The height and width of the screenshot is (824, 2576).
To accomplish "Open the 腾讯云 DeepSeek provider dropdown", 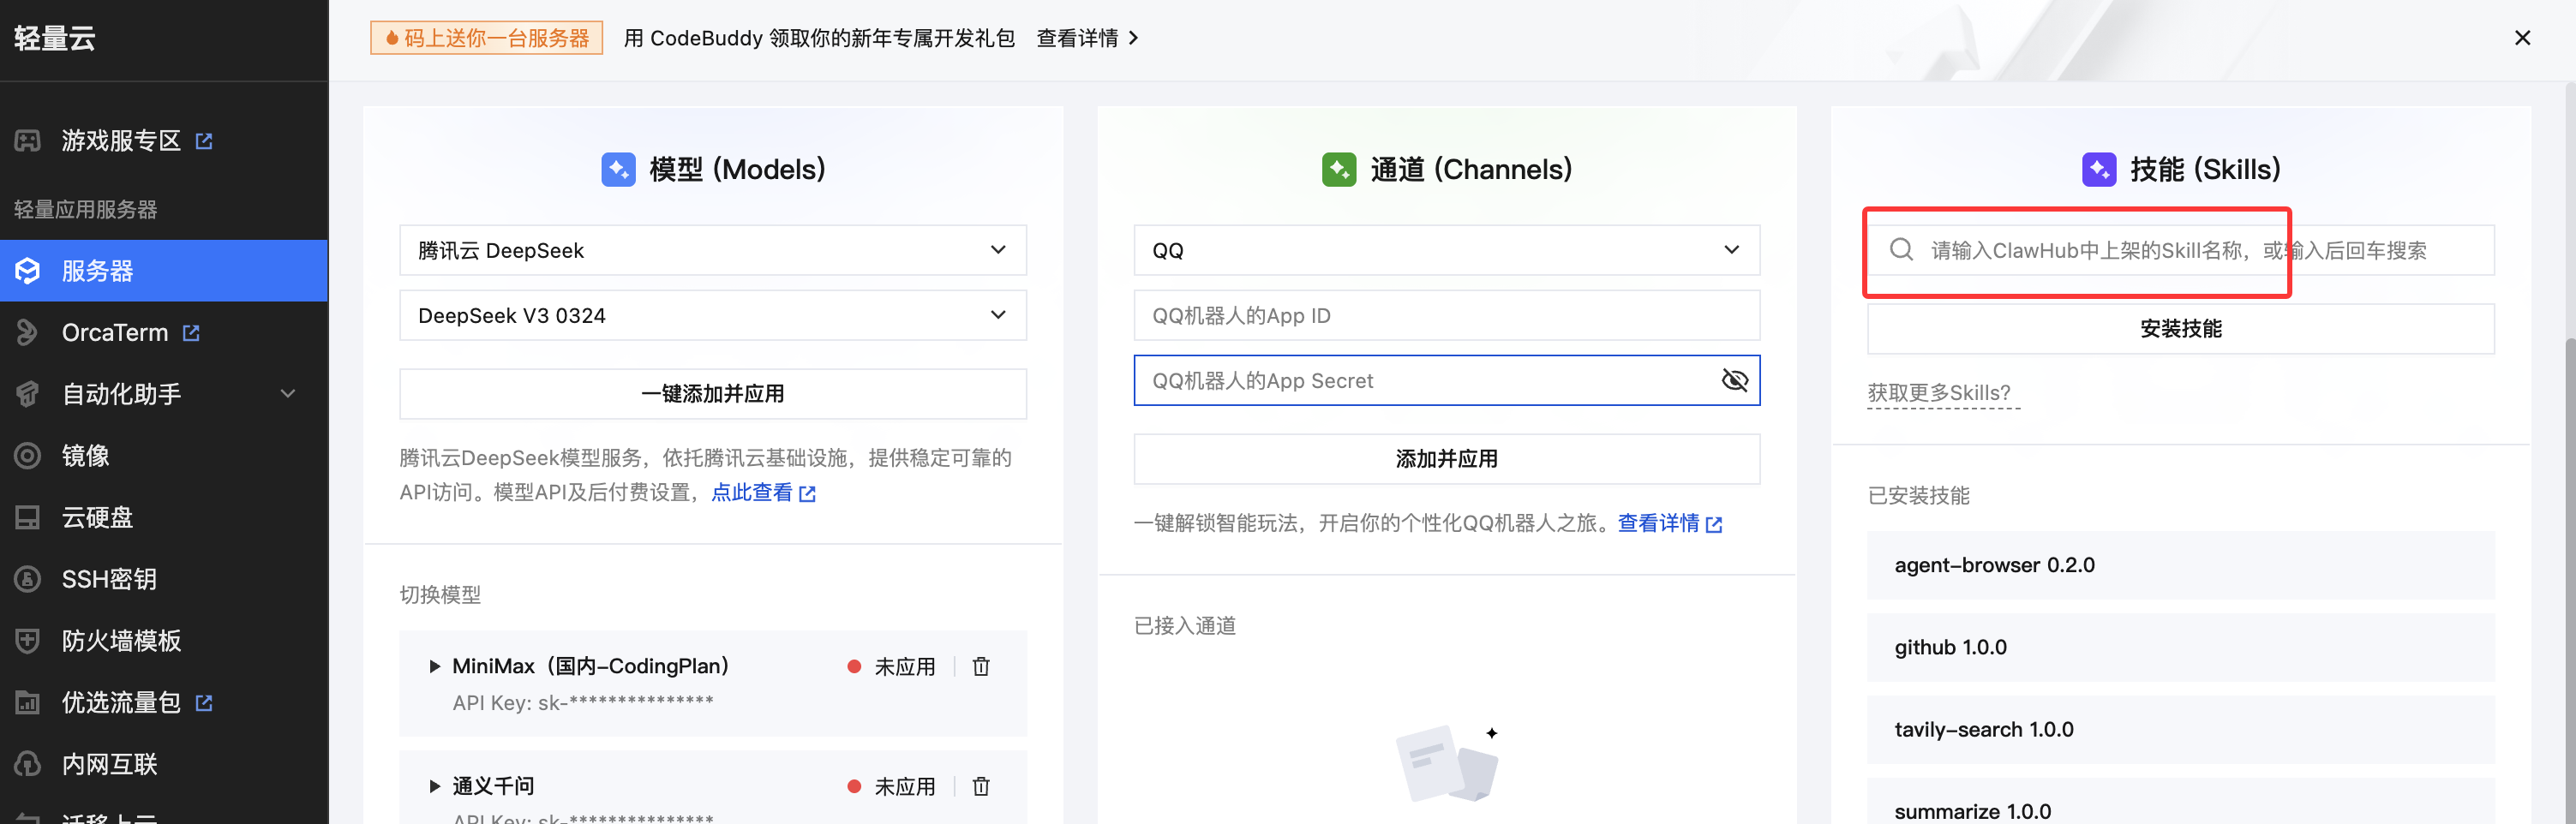I will tap(712, 250).
